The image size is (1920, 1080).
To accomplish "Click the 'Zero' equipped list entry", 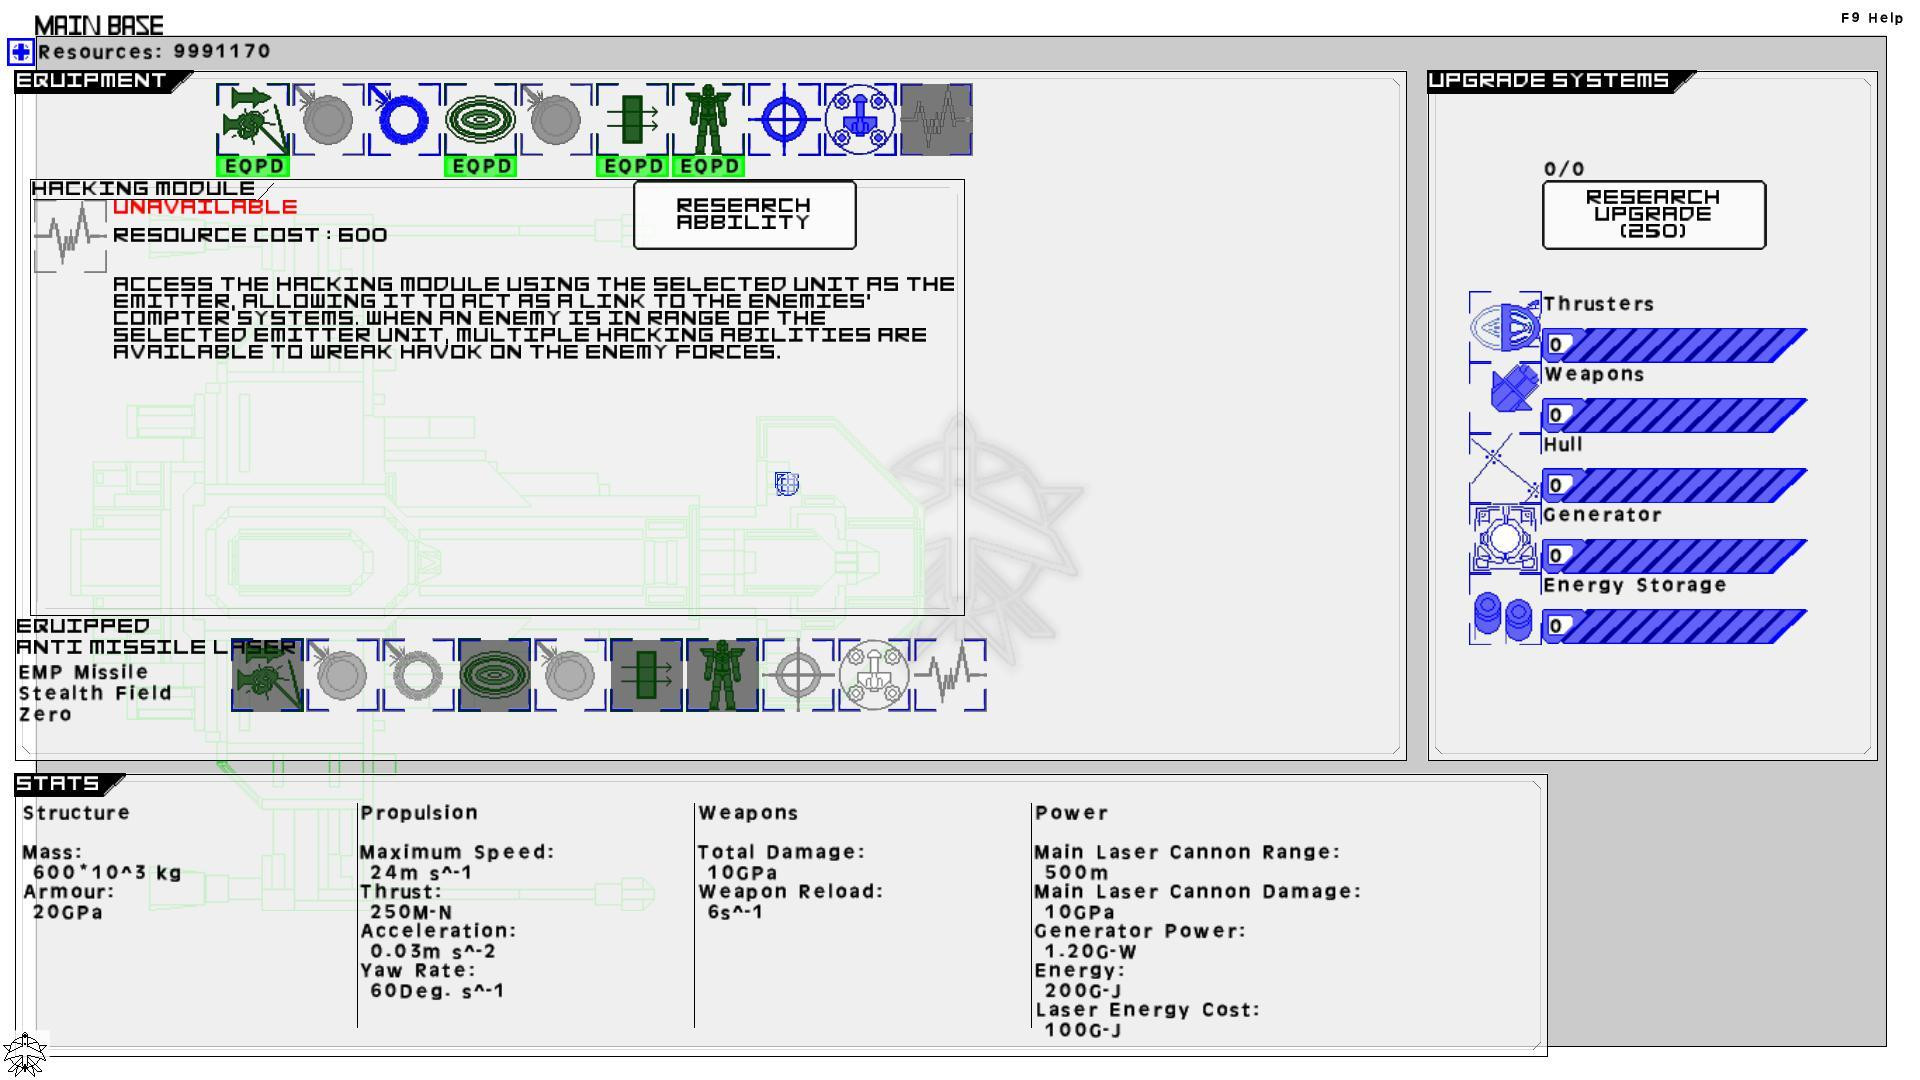I will coord(45,714).
